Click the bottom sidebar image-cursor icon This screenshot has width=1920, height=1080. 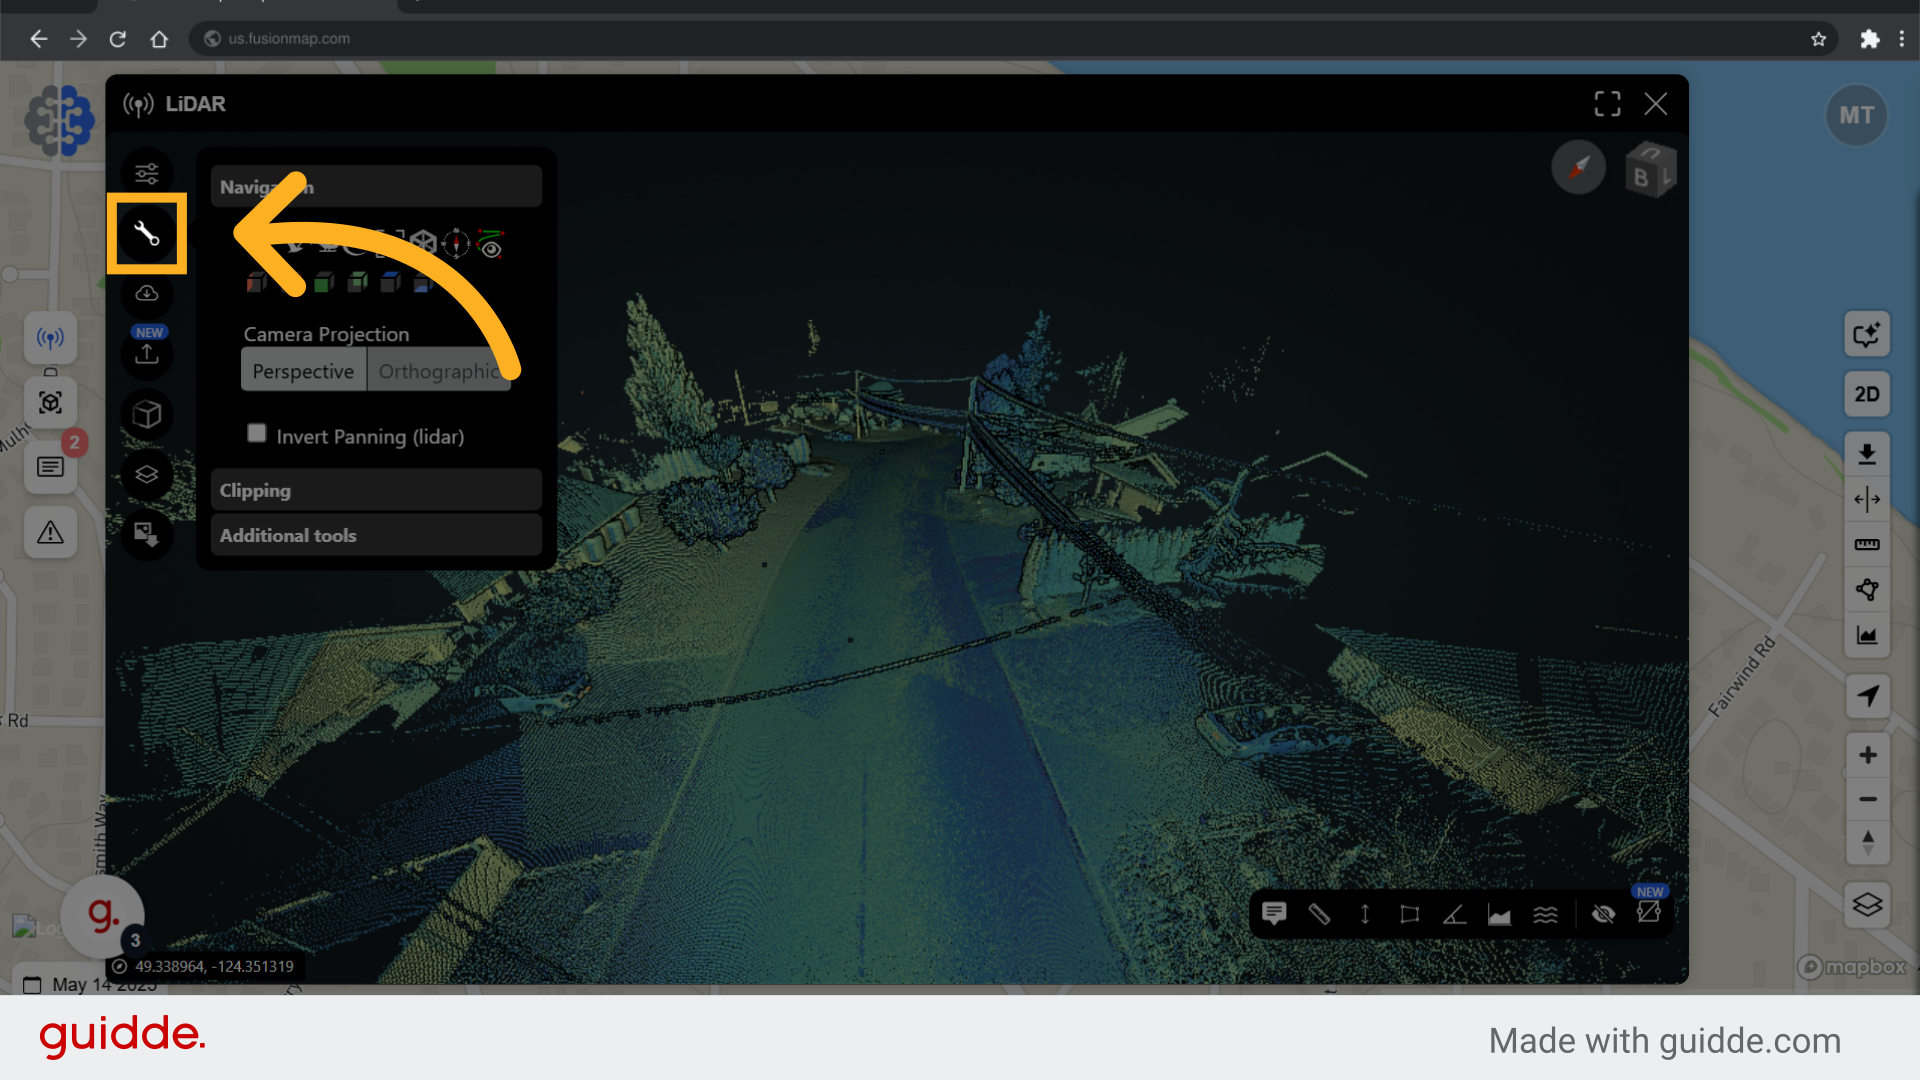147,534
